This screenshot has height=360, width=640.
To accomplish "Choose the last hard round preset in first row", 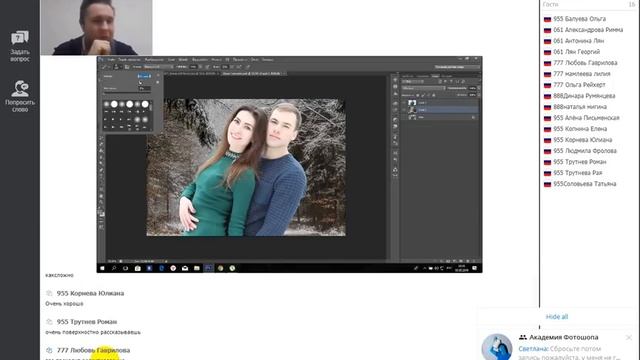I will (145, 104).
